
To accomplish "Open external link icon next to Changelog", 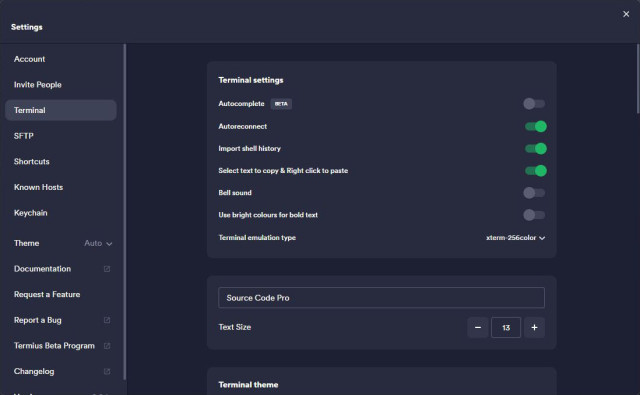I will [107, 371].
